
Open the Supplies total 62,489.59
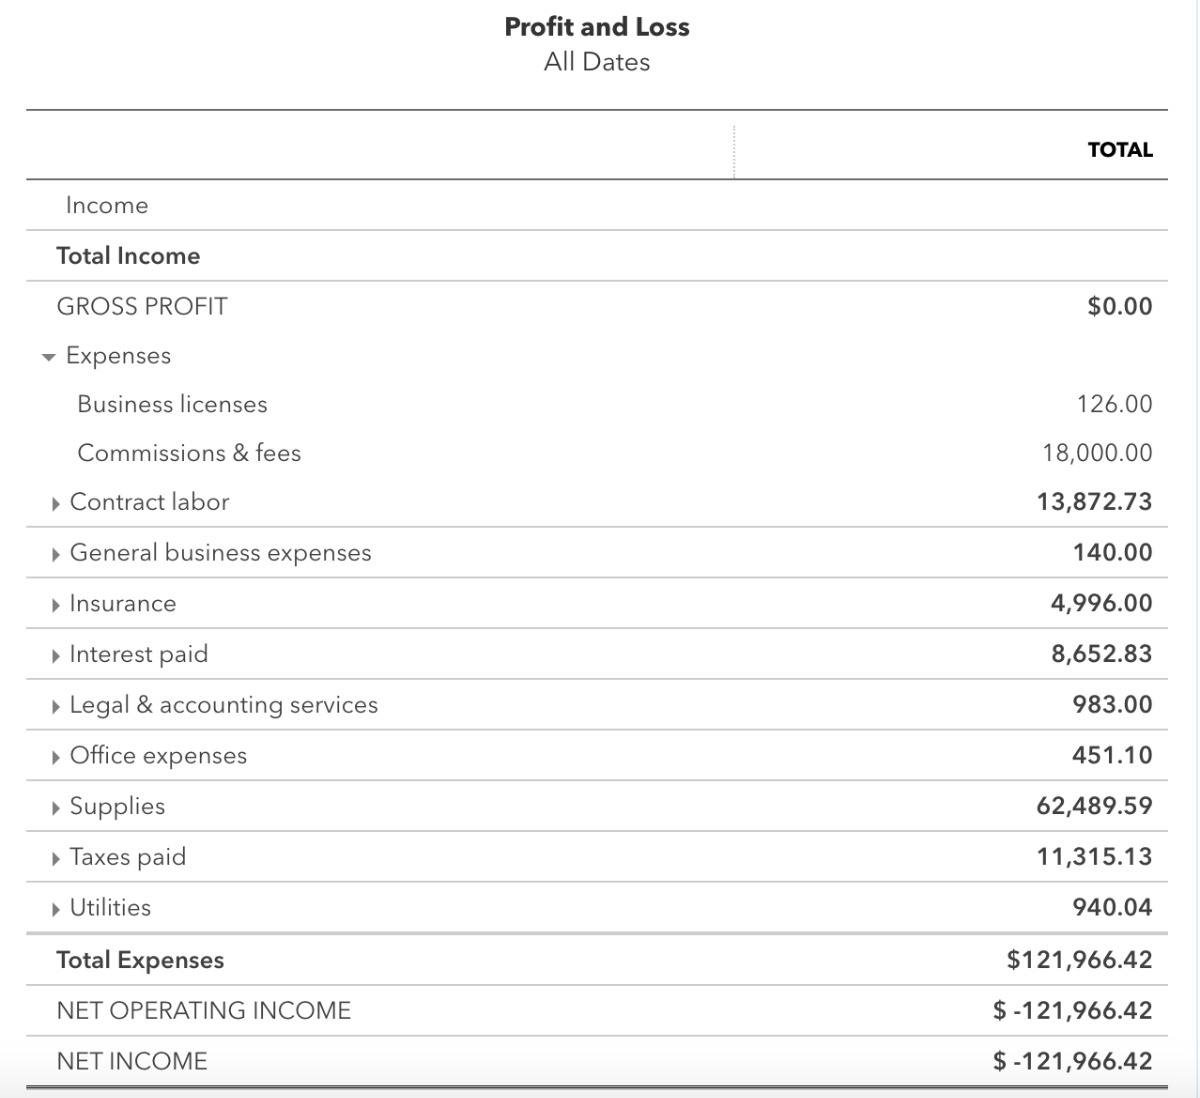[x=1094, y=806]
